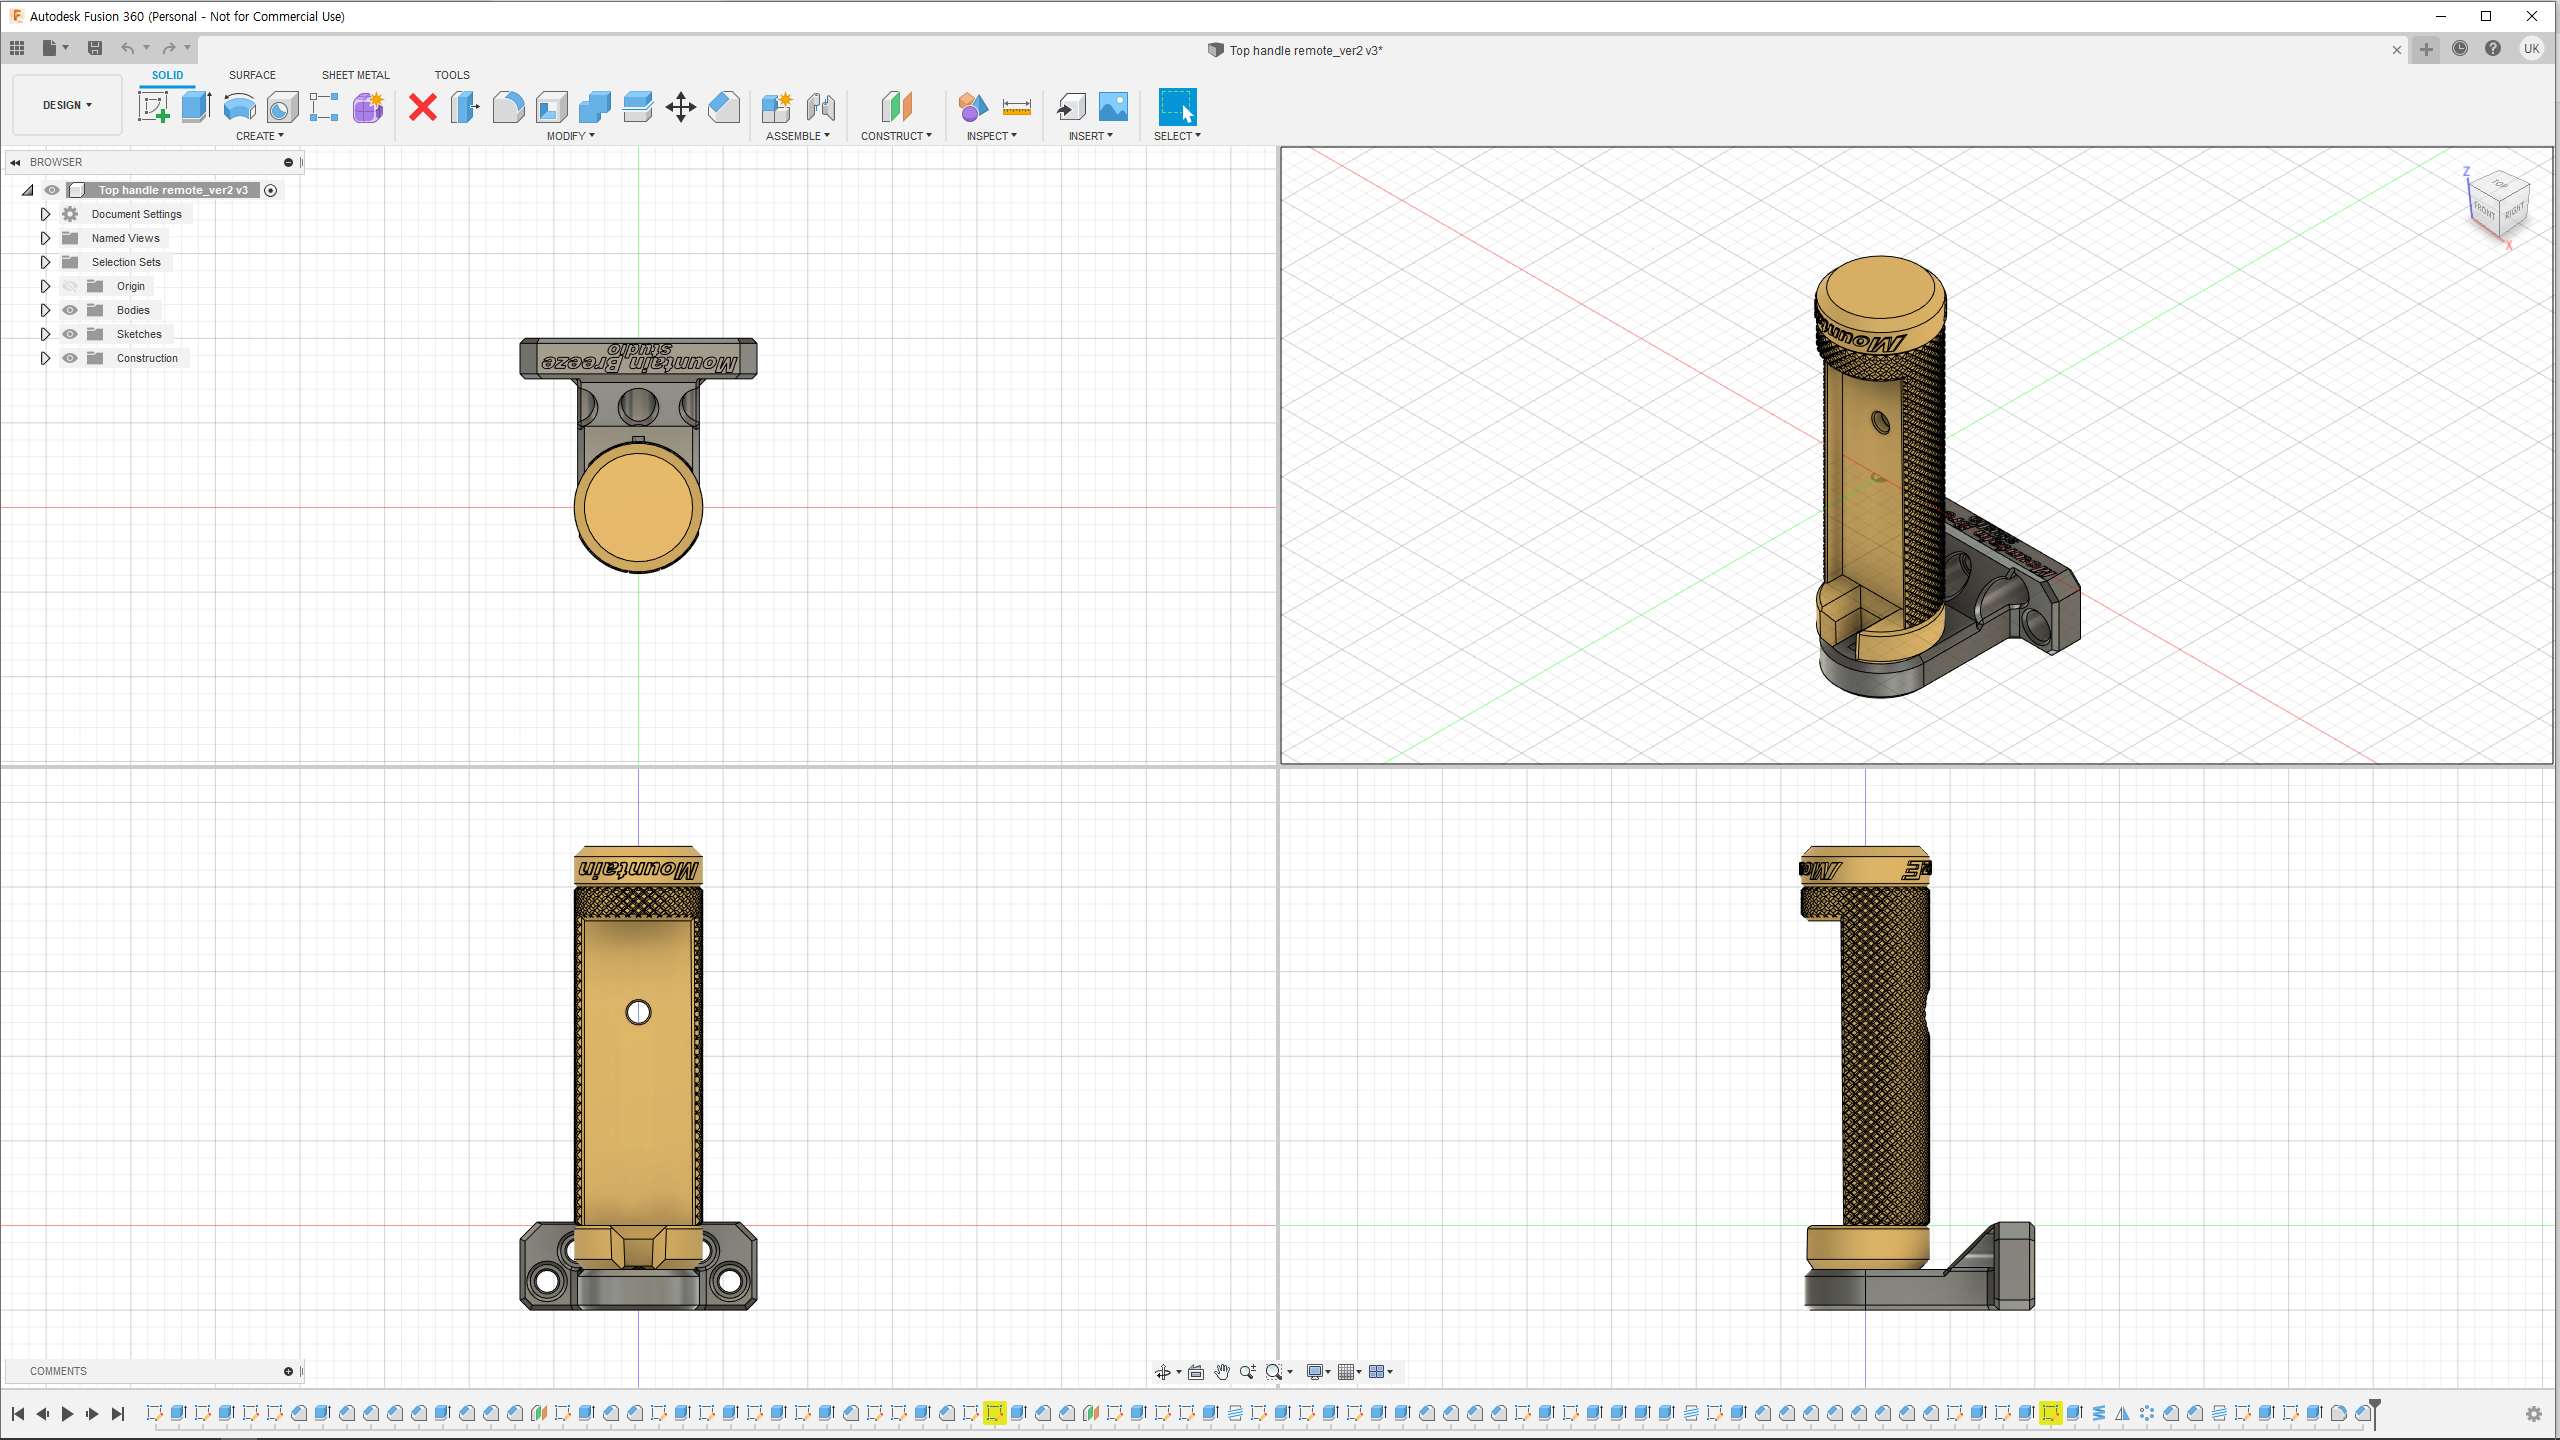This screenshot has height=1440, width=2560.
Task: Open the Measure tool icon
Action: pos(1016,107)
